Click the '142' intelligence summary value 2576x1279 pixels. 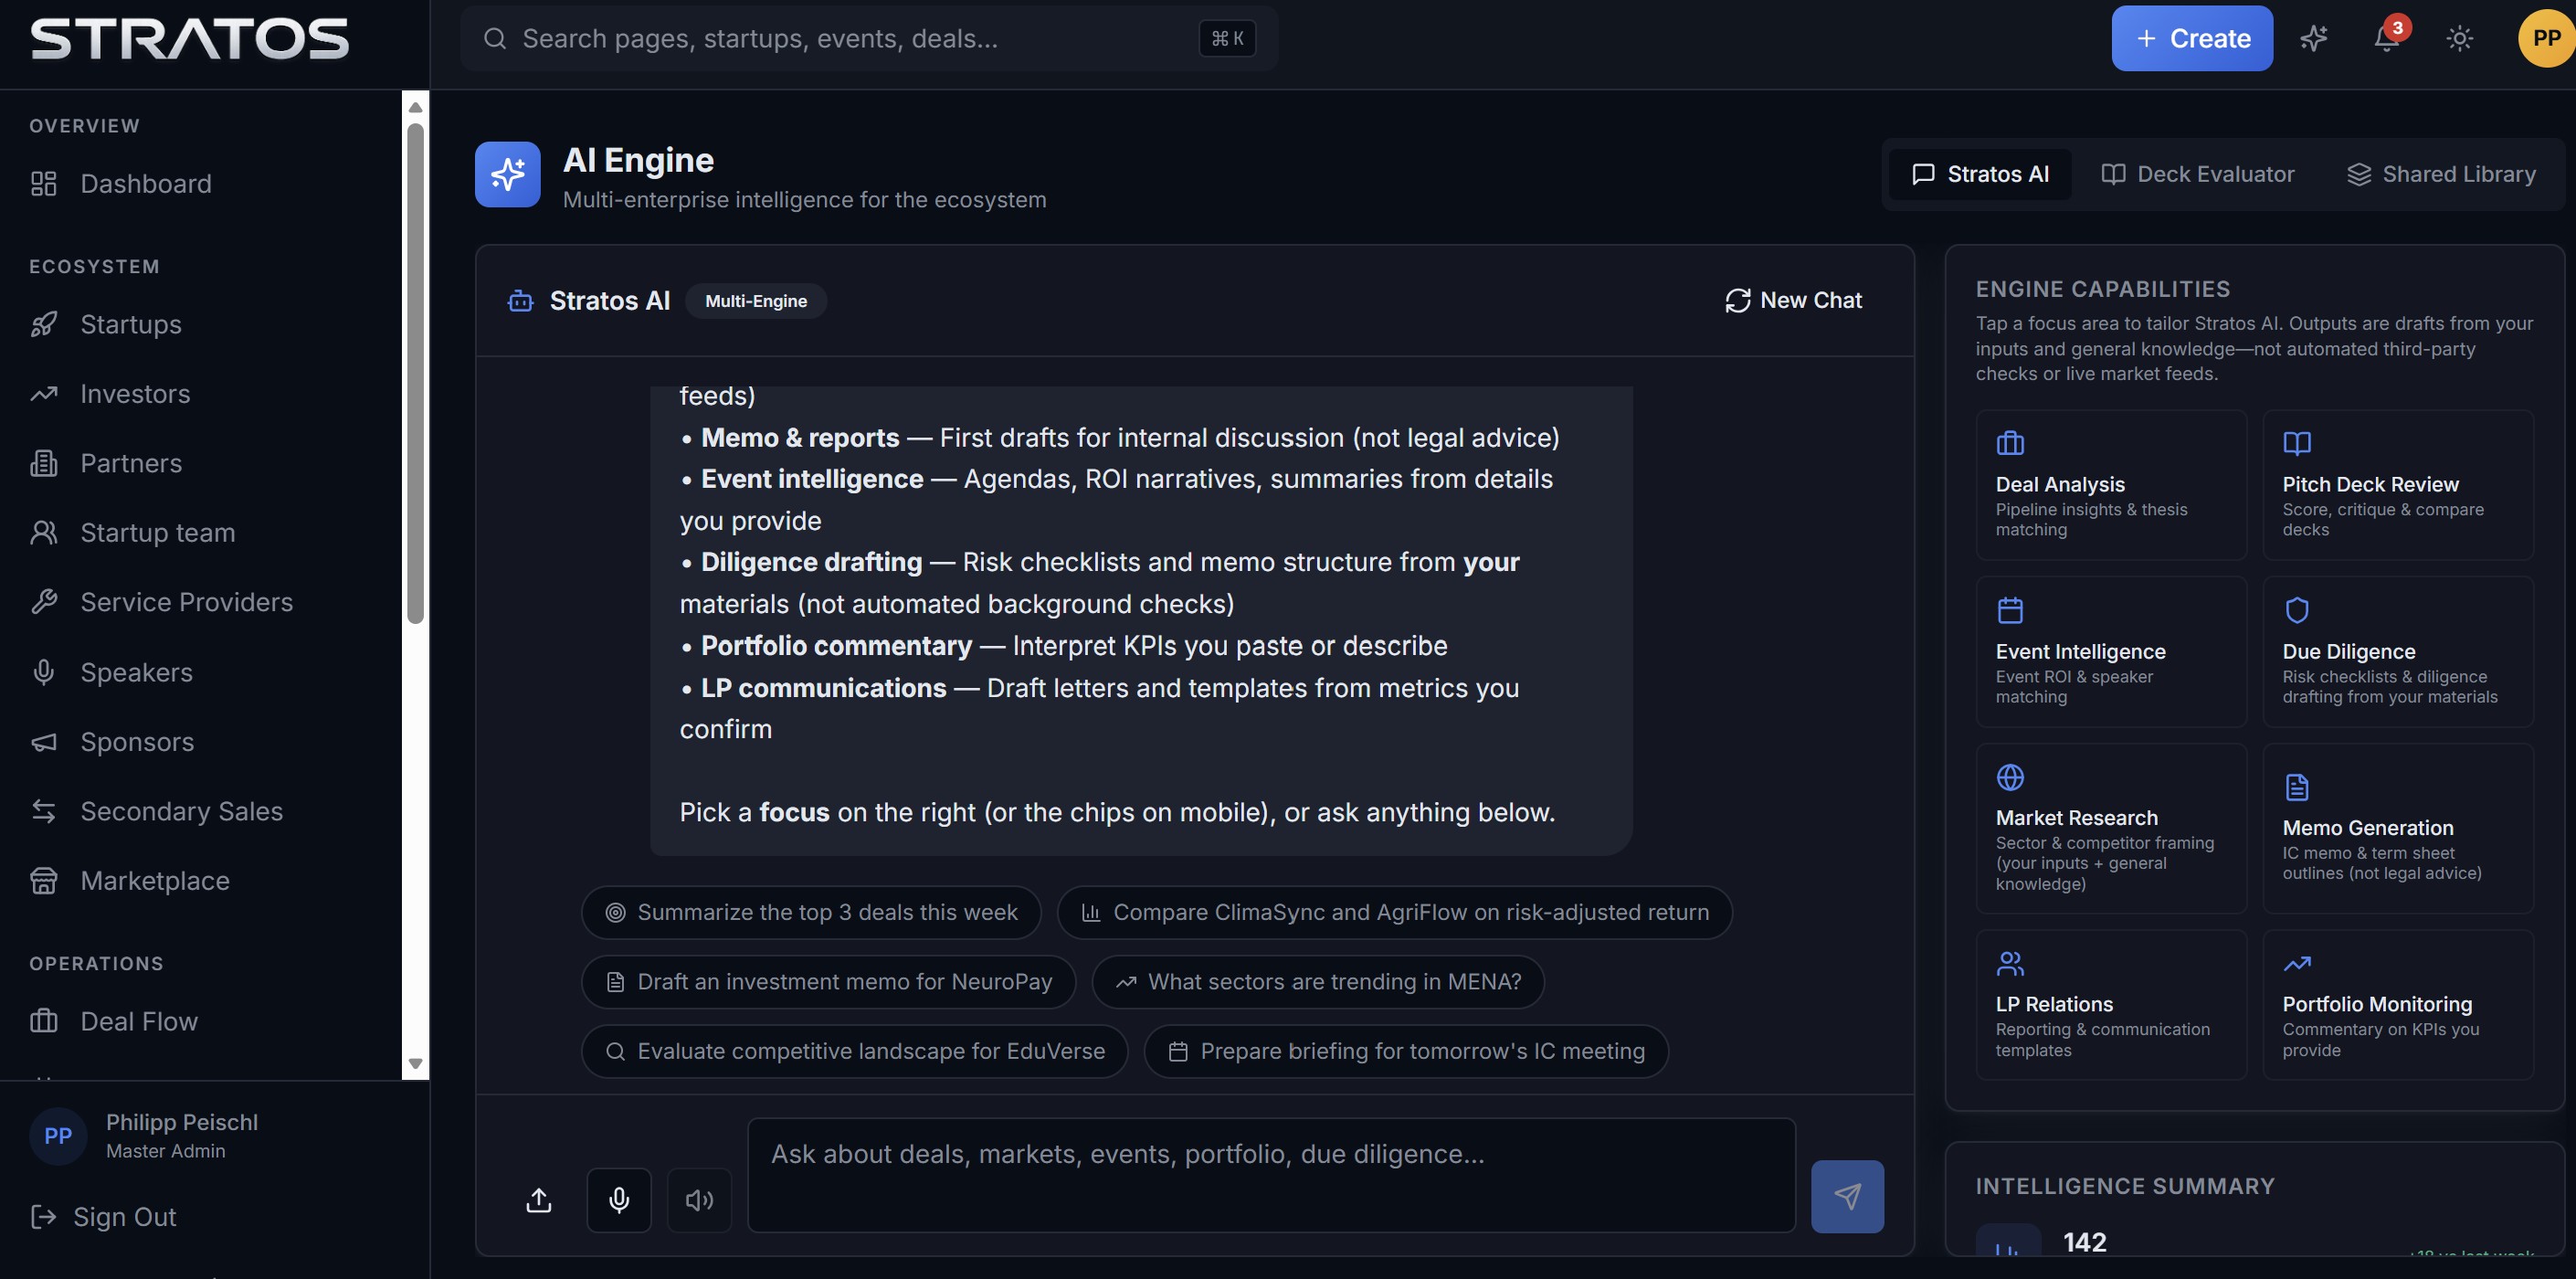(x=2084, y=1242)
